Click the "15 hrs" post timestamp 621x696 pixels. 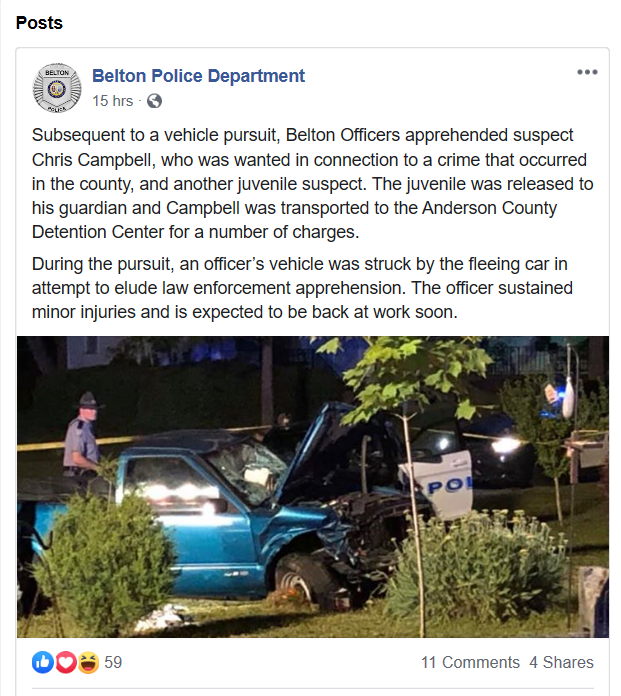coord(113,101)
